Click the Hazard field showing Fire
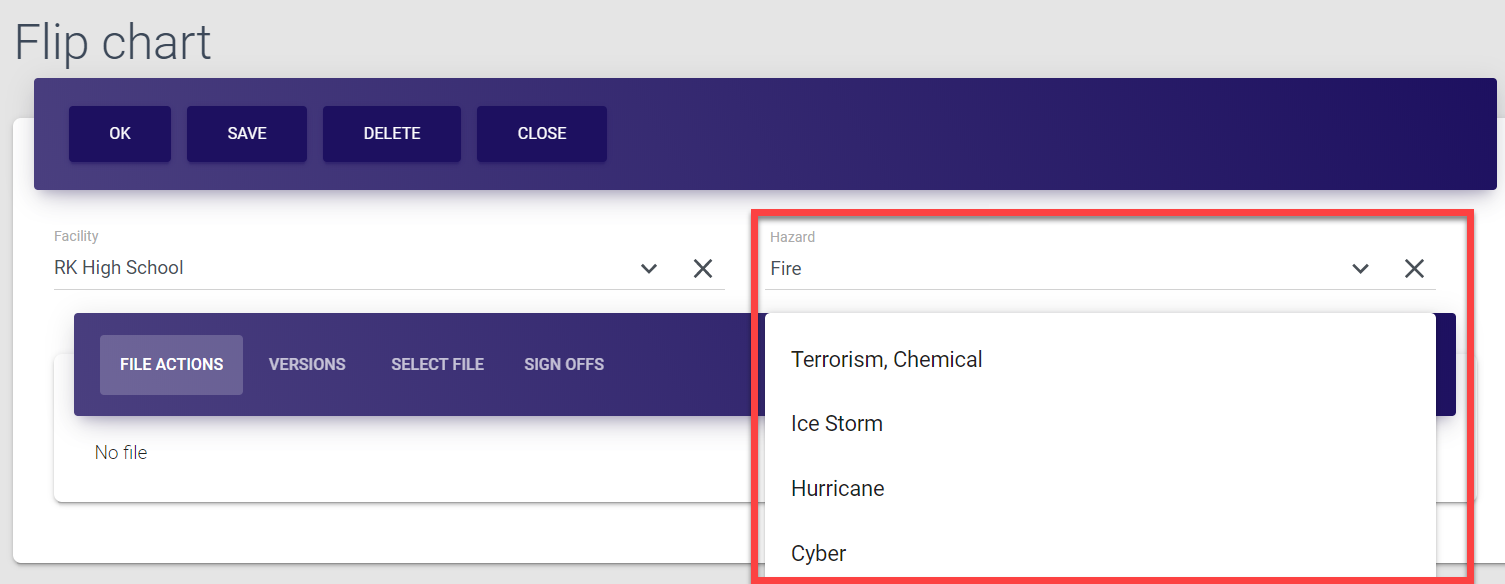Screen dimensions: 1505x584 (x=1050, y=268)
